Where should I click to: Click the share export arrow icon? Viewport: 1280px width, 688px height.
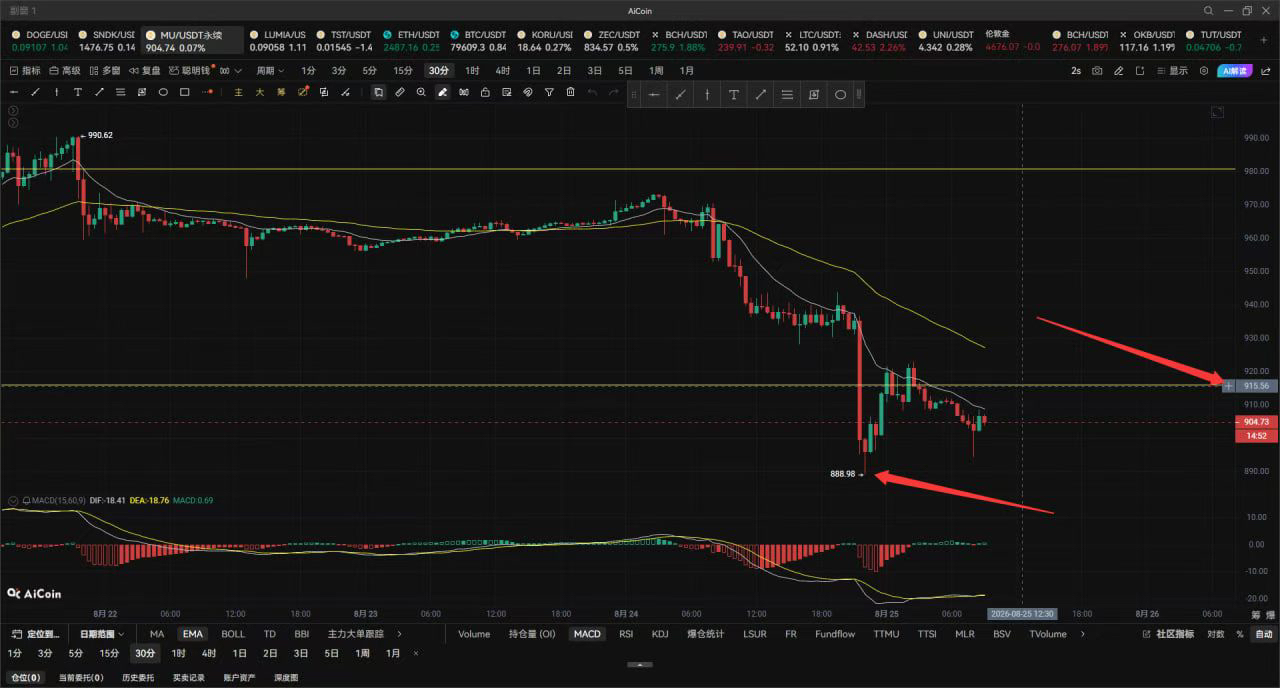tap(1265, 71)
